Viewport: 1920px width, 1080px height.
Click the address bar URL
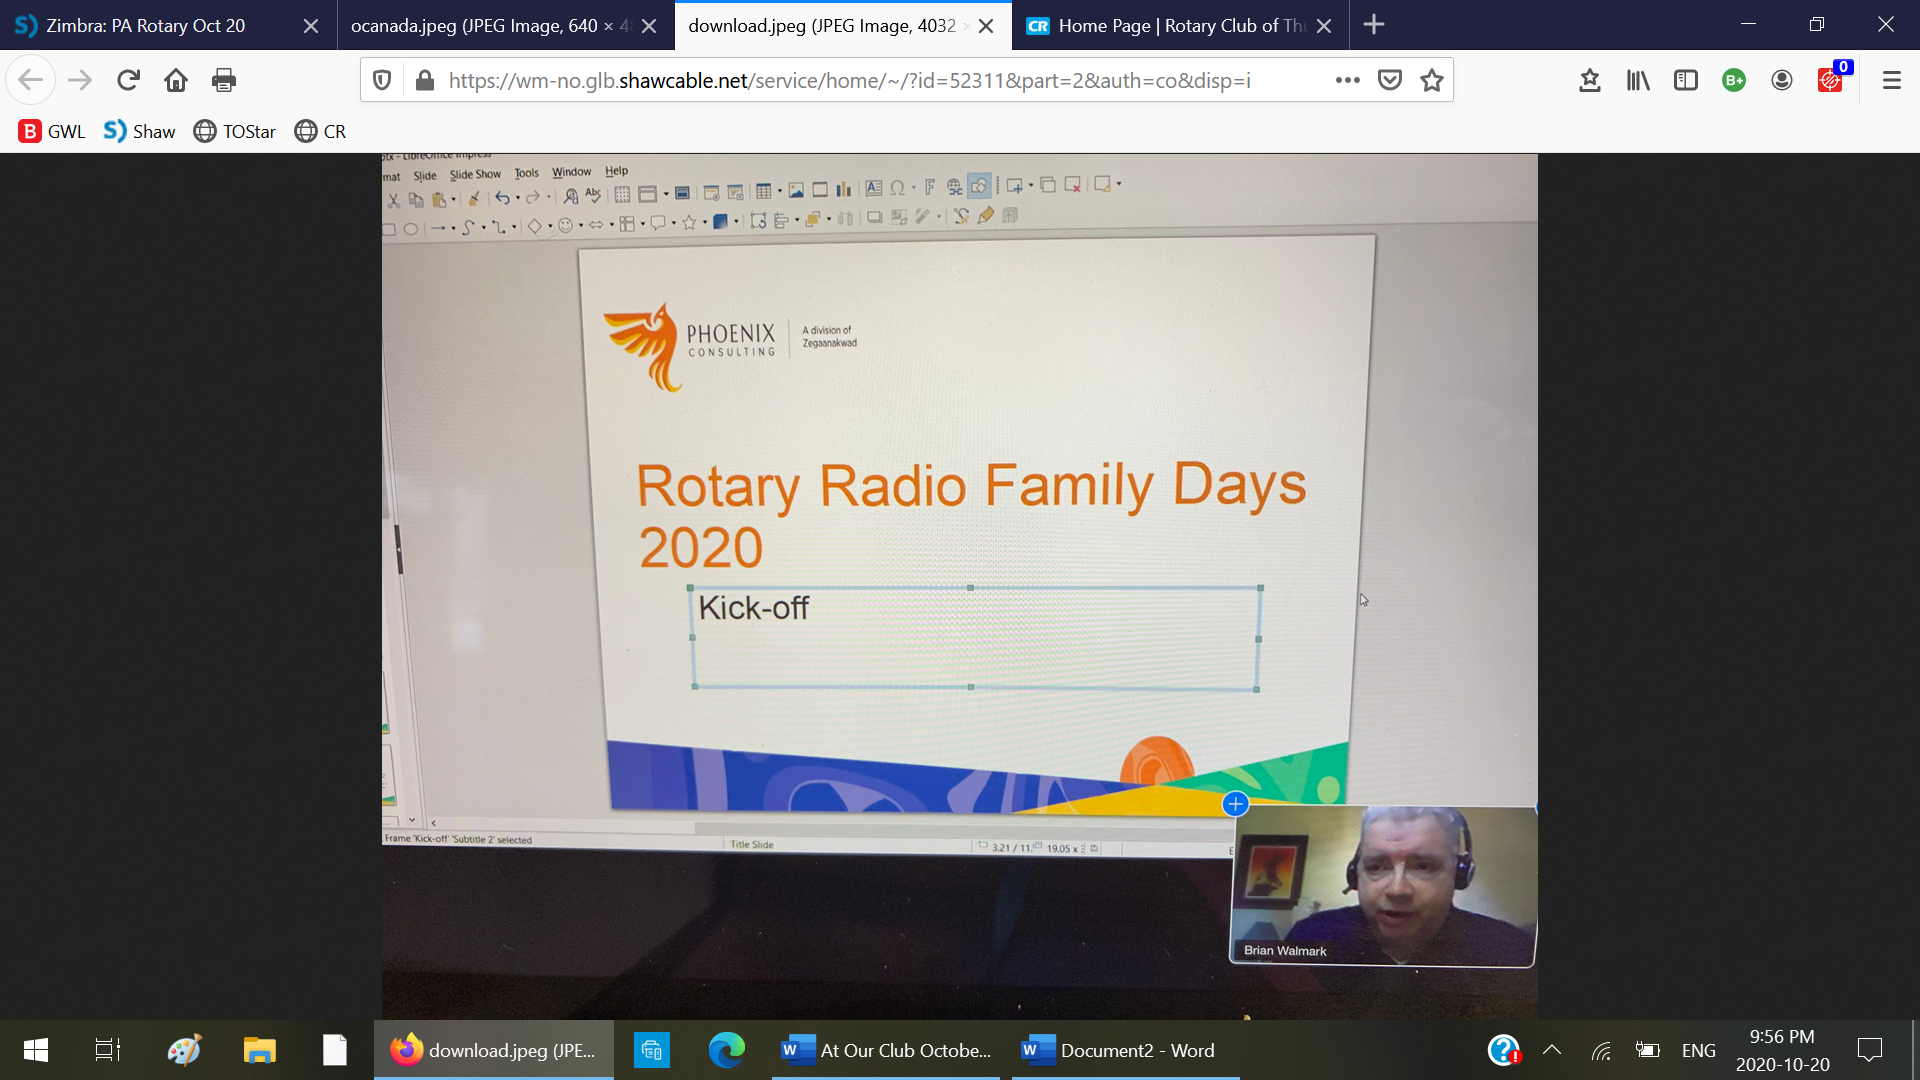850,80
